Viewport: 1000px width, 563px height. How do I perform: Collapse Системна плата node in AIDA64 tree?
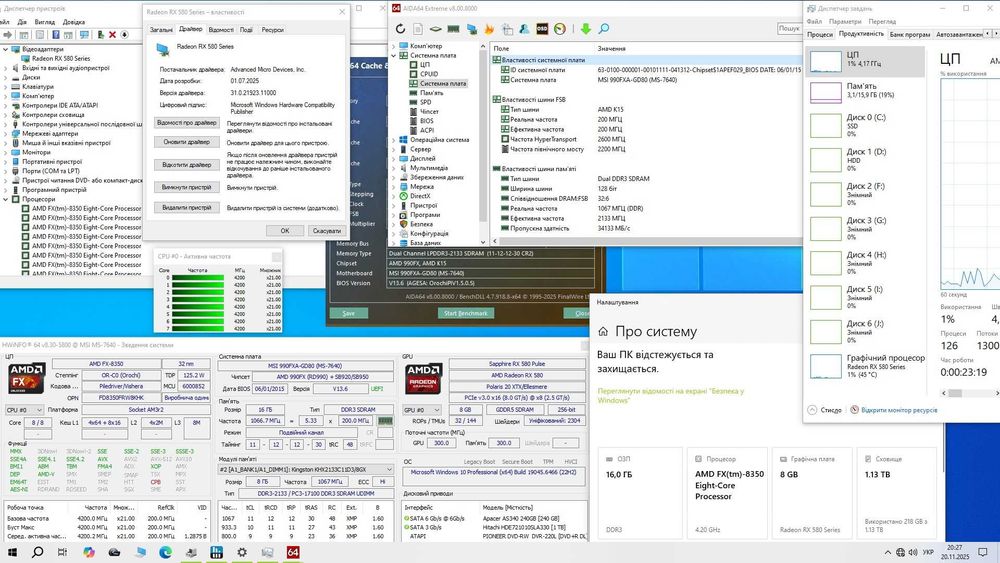(394, 55)
